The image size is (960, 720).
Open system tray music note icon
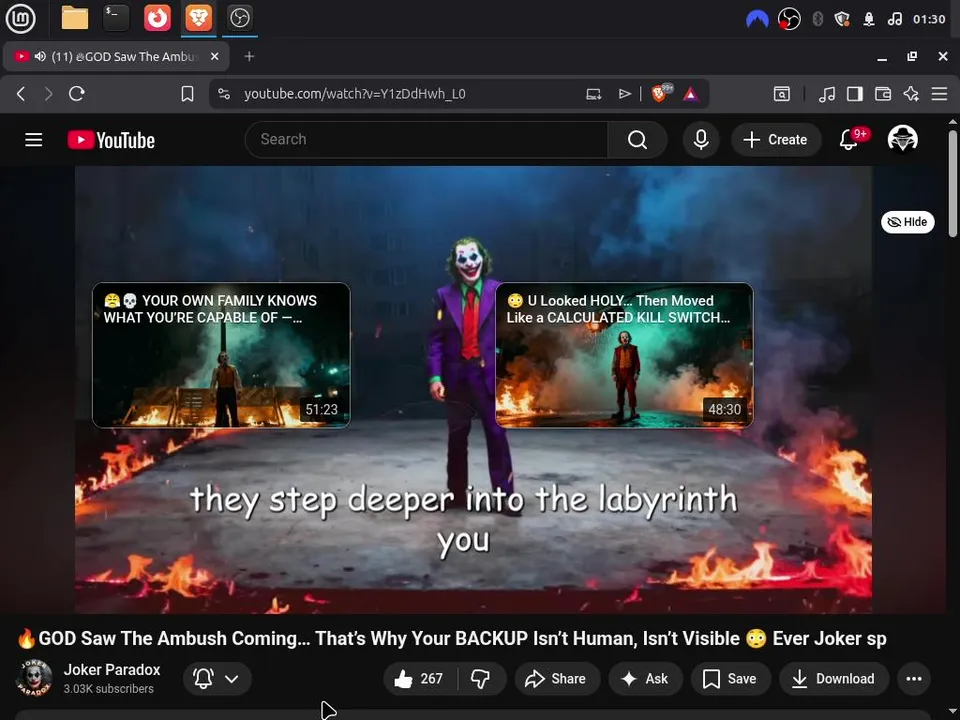pyautogui.click(x=894, y=19)
